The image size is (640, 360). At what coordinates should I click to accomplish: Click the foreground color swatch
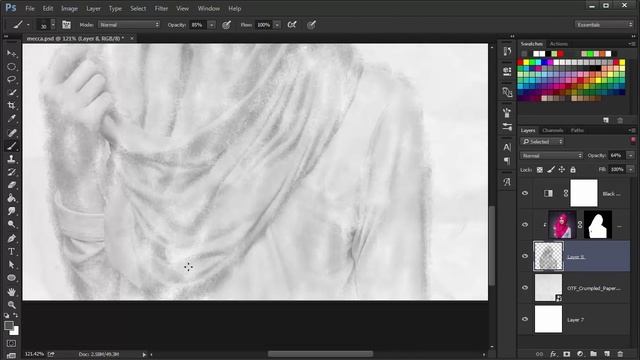[9, 325]
